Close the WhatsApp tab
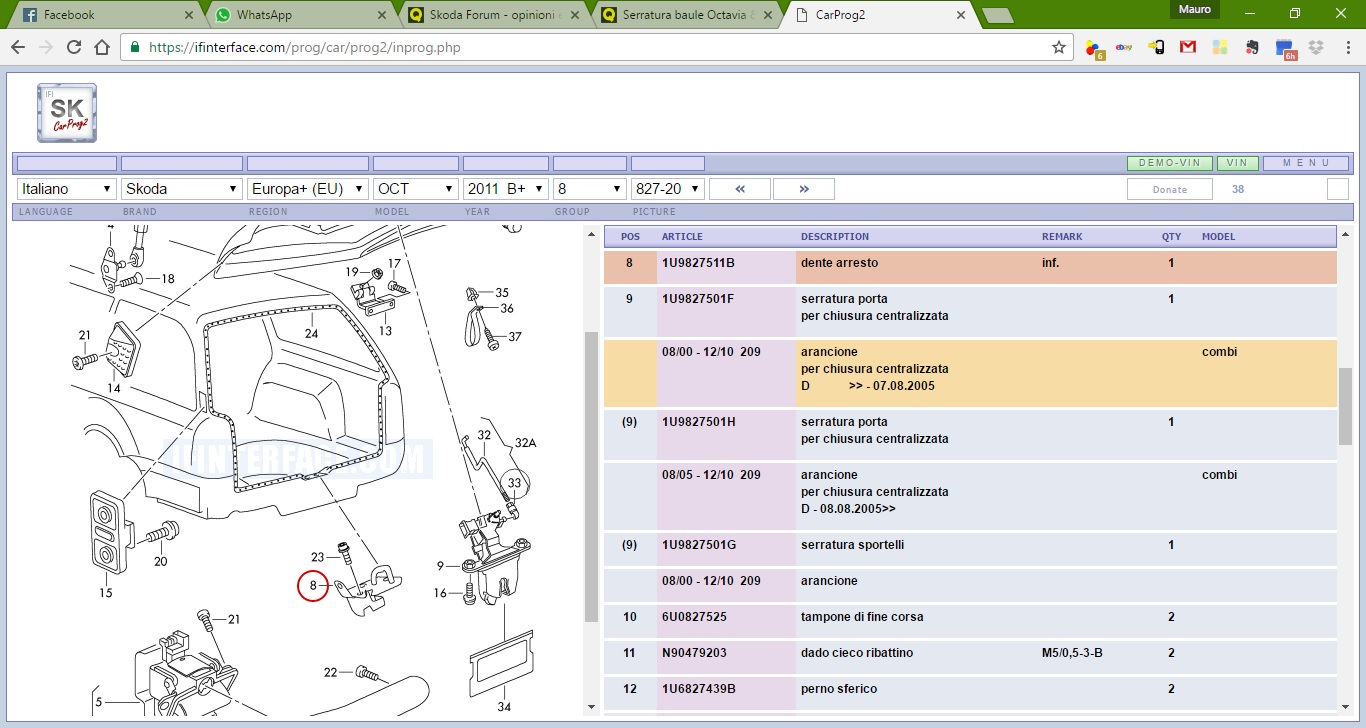This screenshot has width=1366, height=728. coord(382,15)
